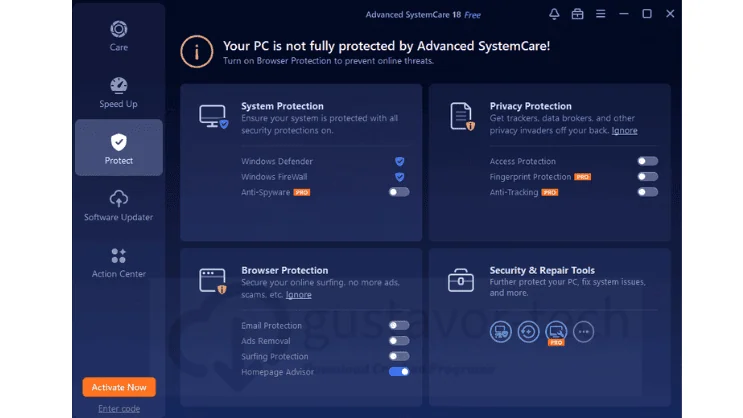Viewport: 743px width, 418px height.
Task: Open second circular repair tool icon
Action: pos(528,331)
